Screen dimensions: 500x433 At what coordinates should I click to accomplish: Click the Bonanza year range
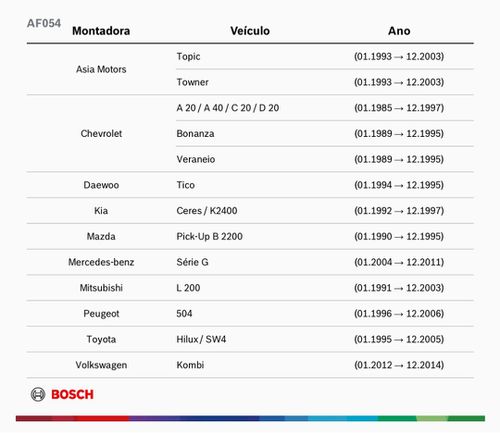click(399, 134)
